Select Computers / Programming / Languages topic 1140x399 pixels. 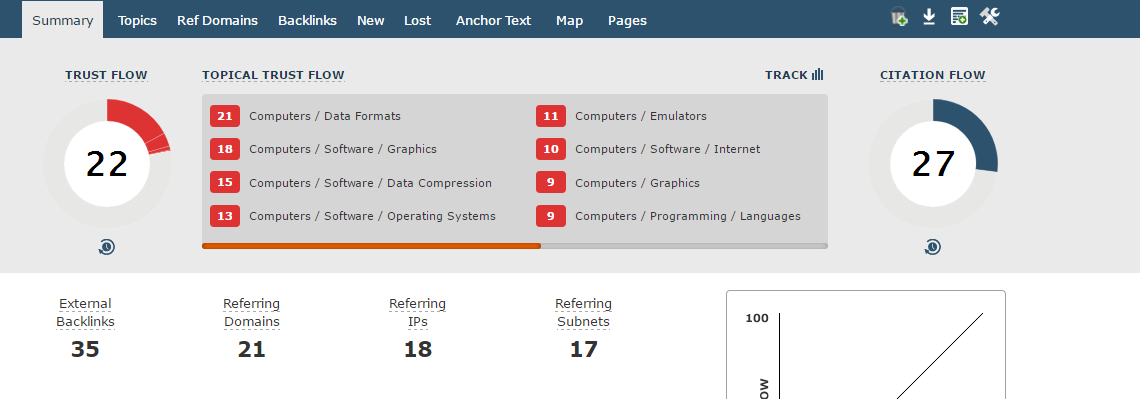pyautogui.click(x=688, y=216)
